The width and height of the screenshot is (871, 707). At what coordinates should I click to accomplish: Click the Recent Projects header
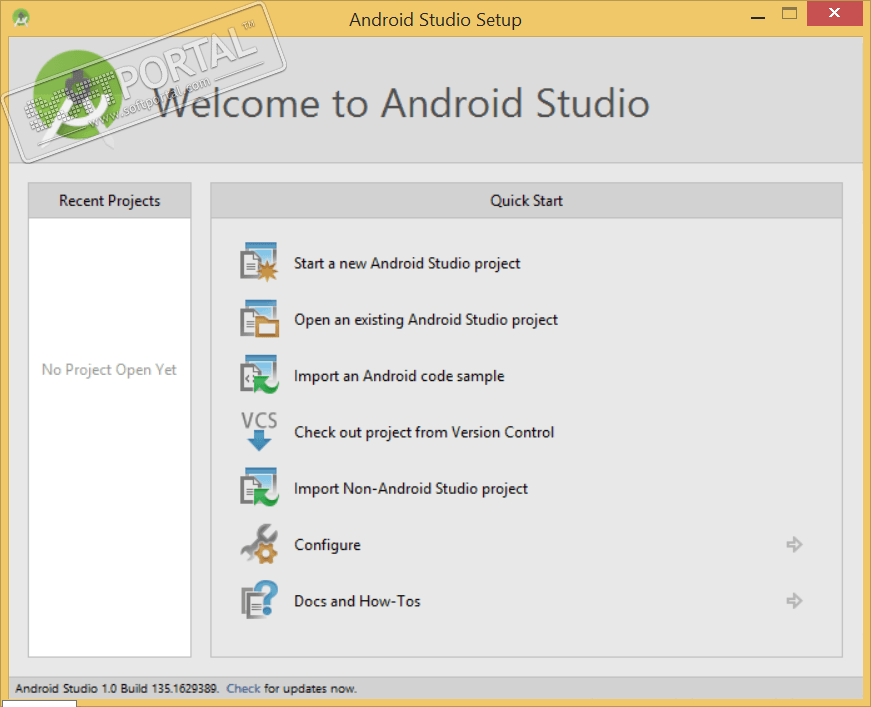[109, 200]
